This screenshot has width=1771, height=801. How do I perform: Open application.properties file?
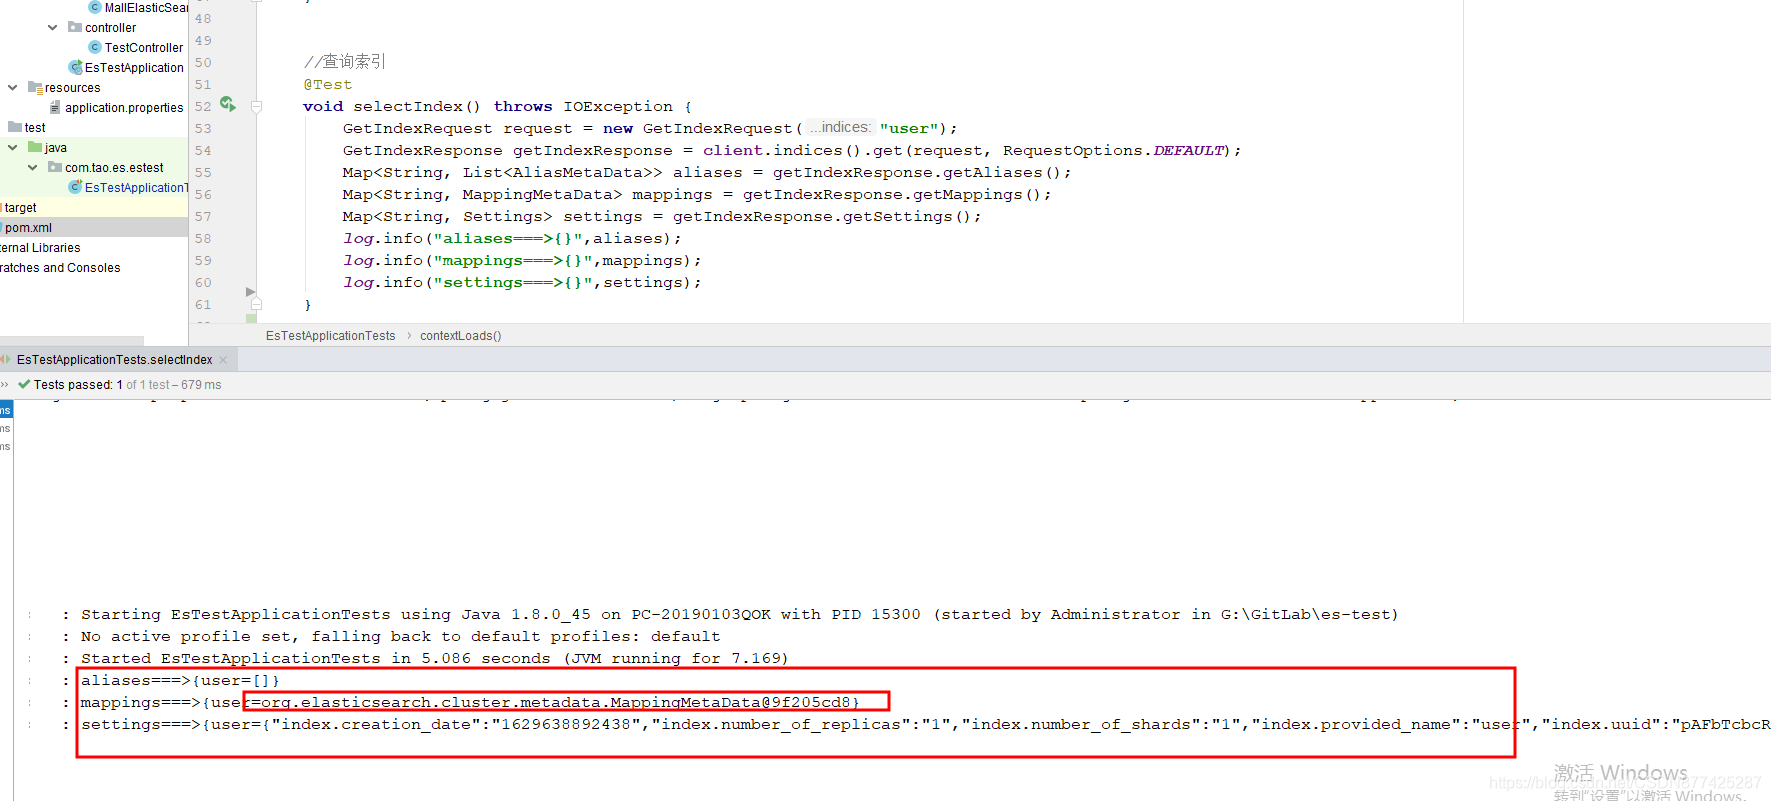pos(124,108)
